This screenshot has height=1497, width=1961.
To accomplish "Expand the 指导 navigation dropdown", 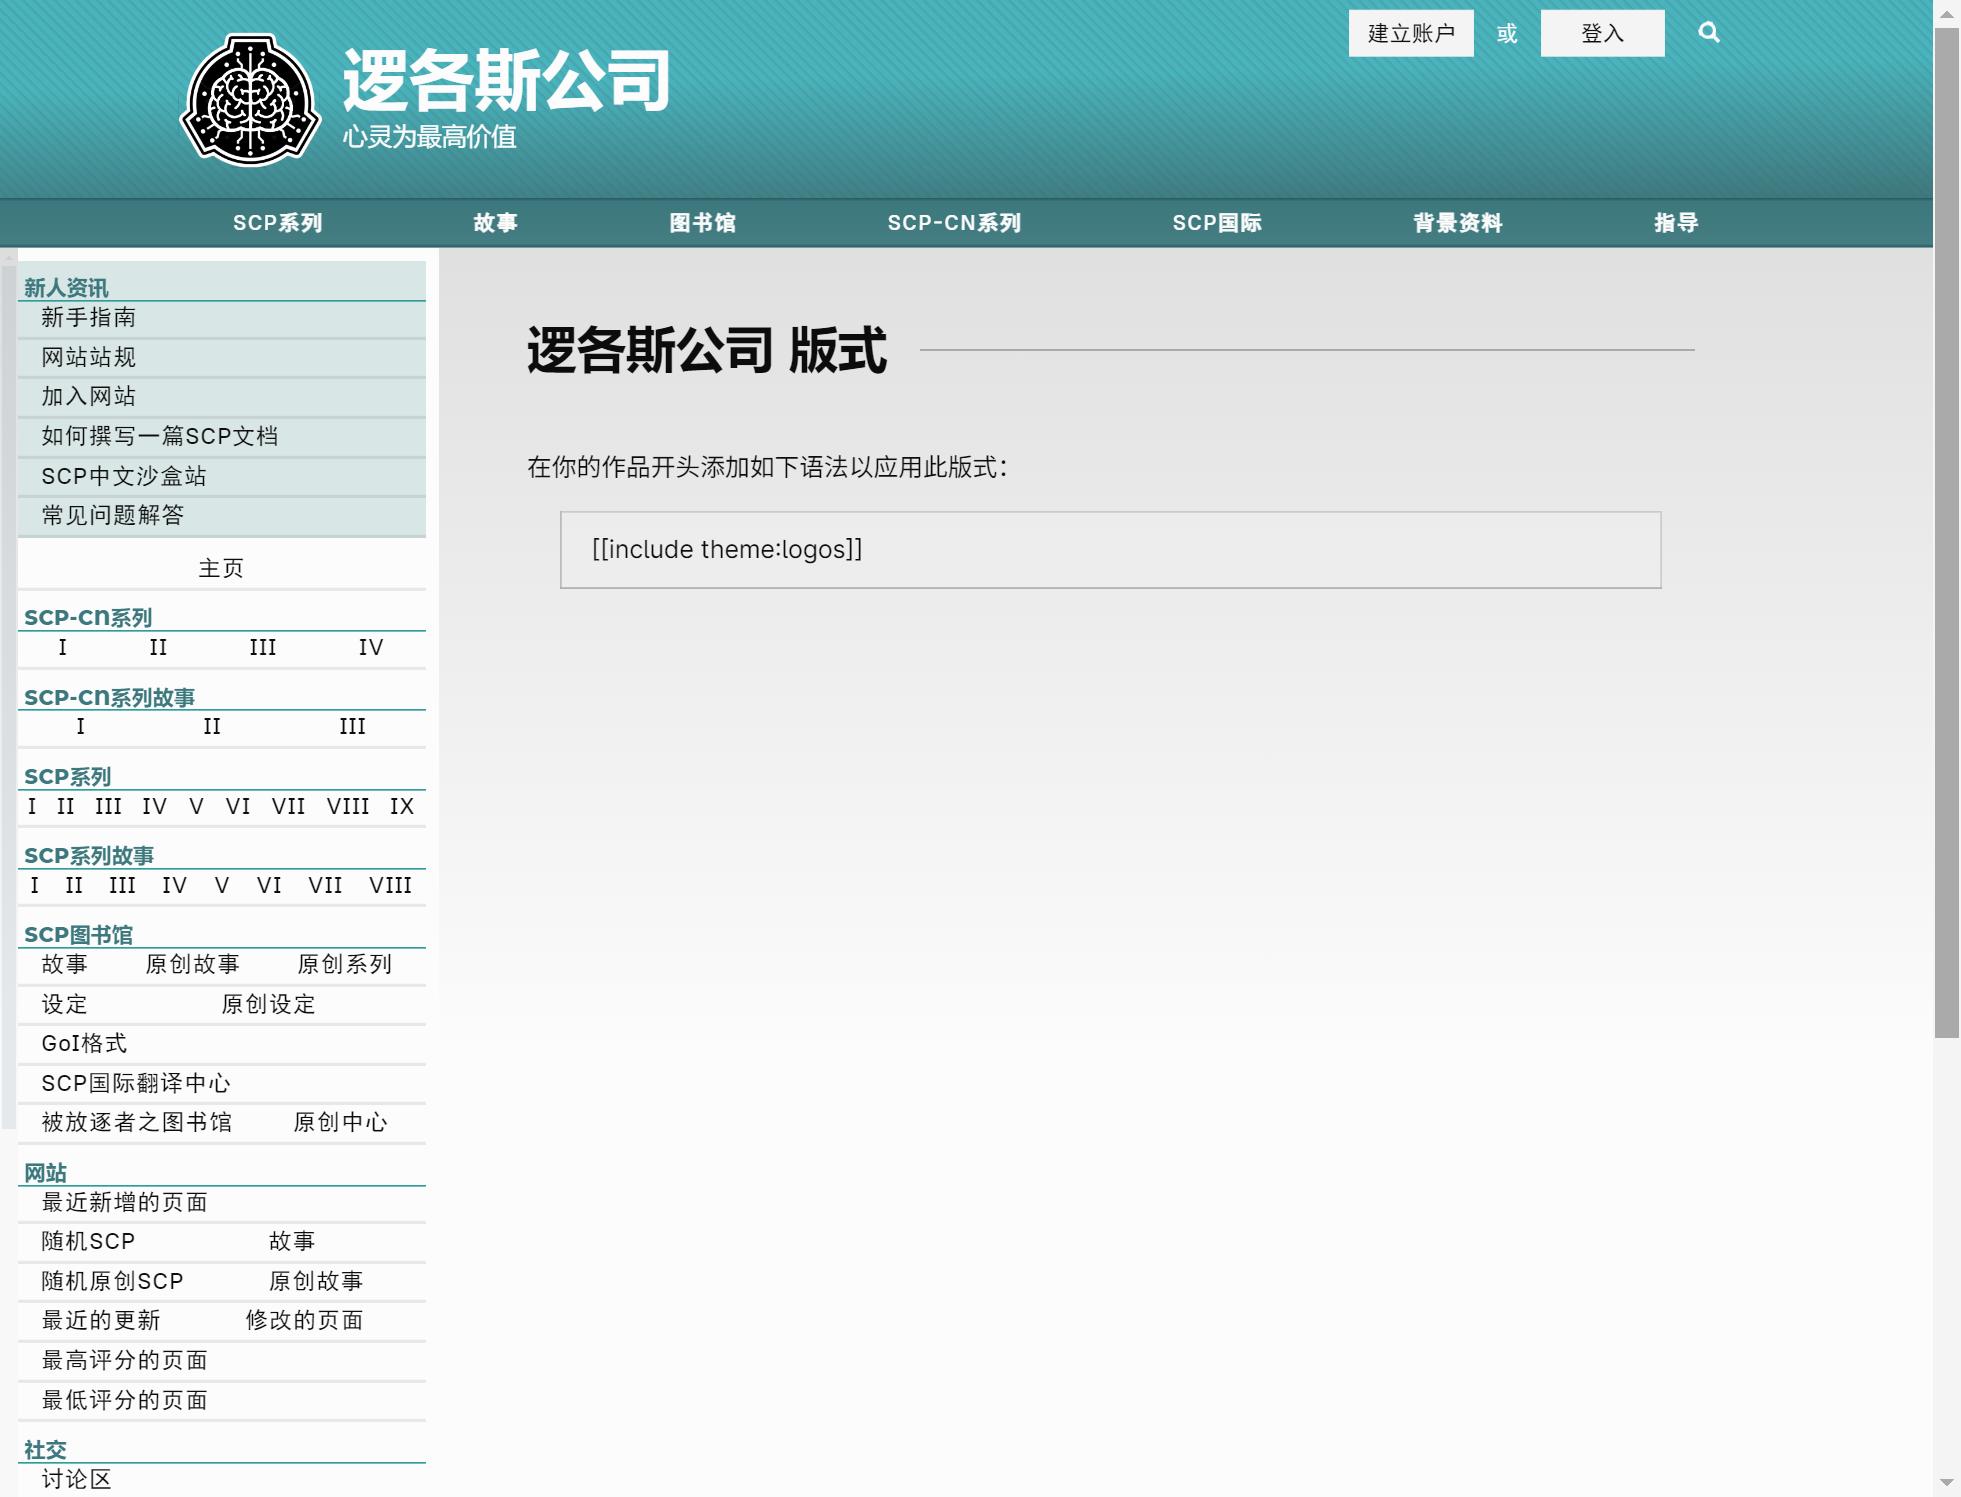I will [1676, 223].
